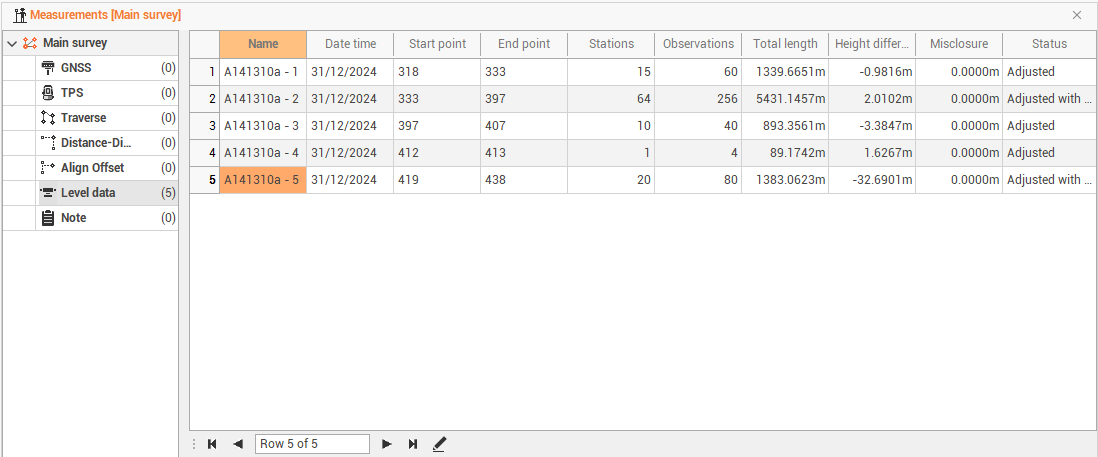Go to the last record in navigator
Screen dimensions: 1098x457
click(x=412, y=444)
